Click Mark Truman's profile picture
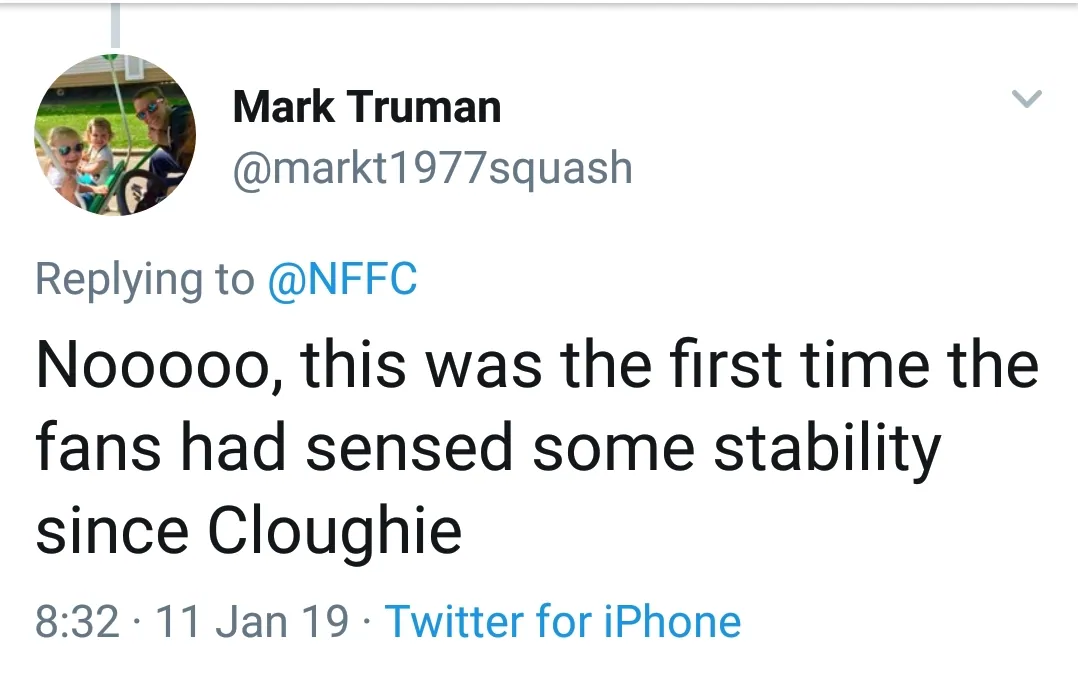Screen dimensions: 1078x680 tap(116, 134)
